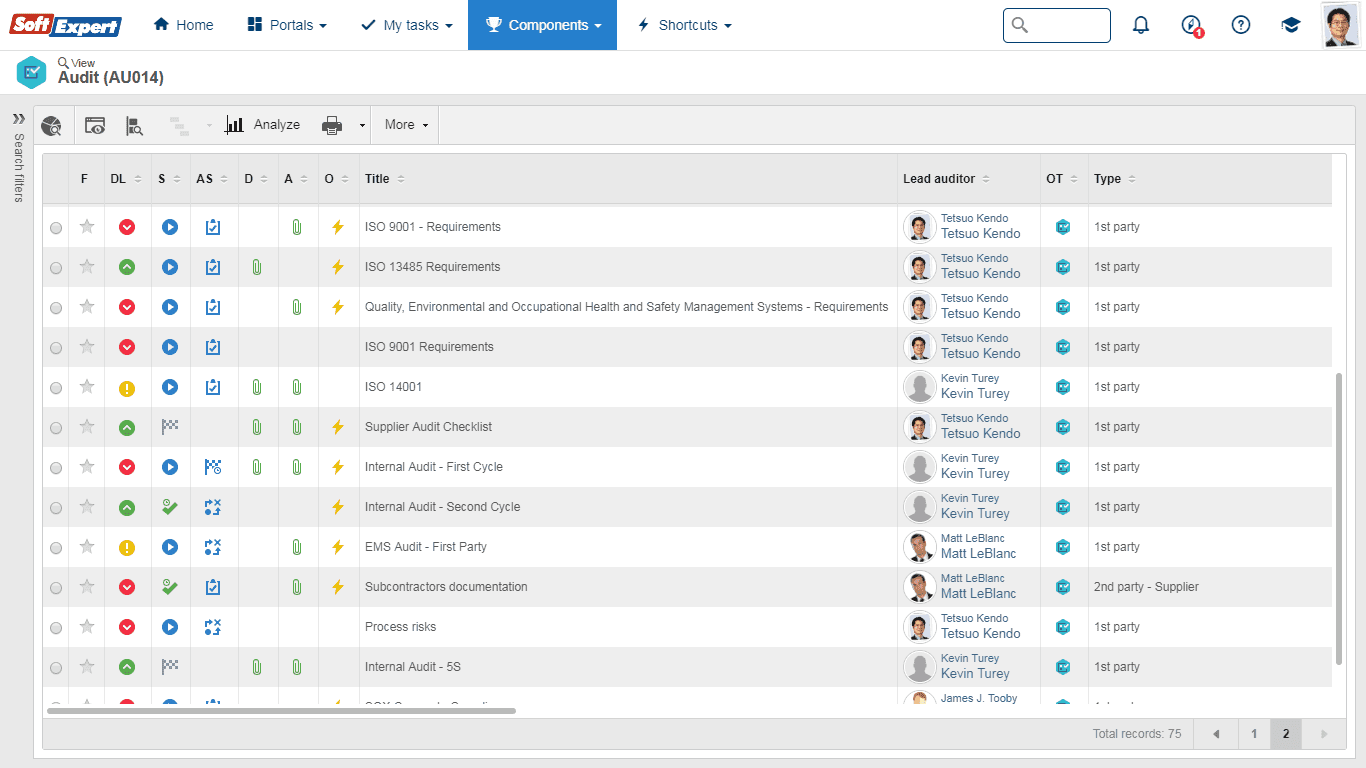Select radio button for ISO 14001 row
The height and width of the screenshot is (768, 1366).
tap(56, 388)
